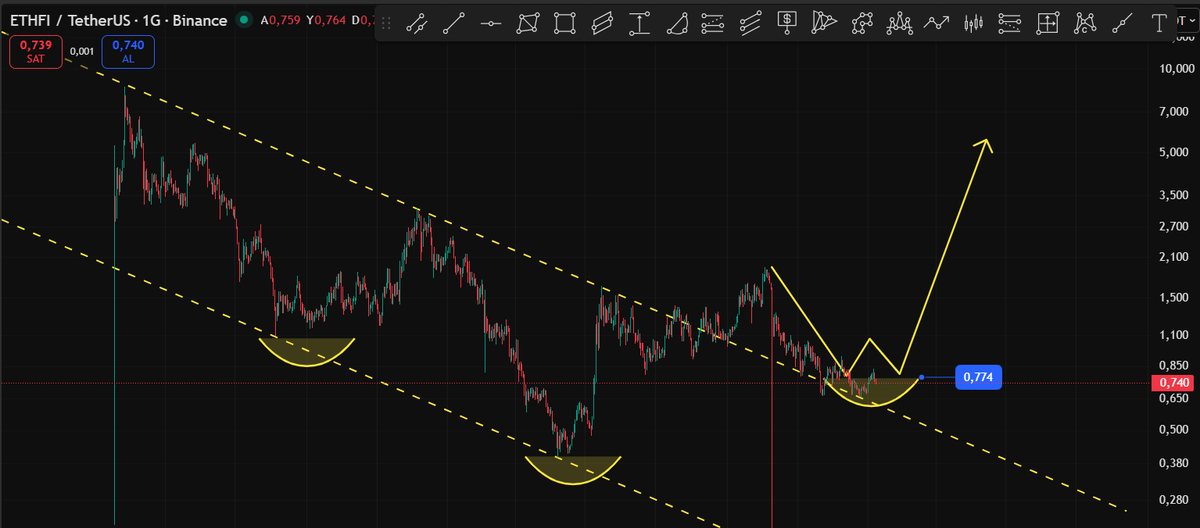Select the last diagonal line tool before Text
Viewport: 1200px width, 528px height.
click(x=1122, y=23)
